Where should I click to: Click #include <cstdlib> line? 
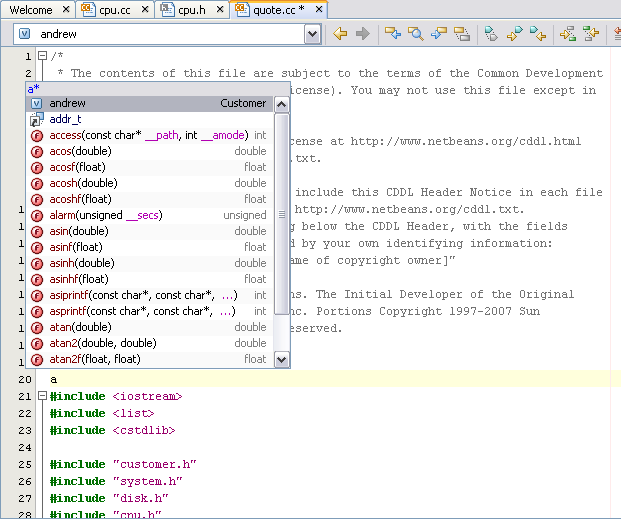coord(112,431)
